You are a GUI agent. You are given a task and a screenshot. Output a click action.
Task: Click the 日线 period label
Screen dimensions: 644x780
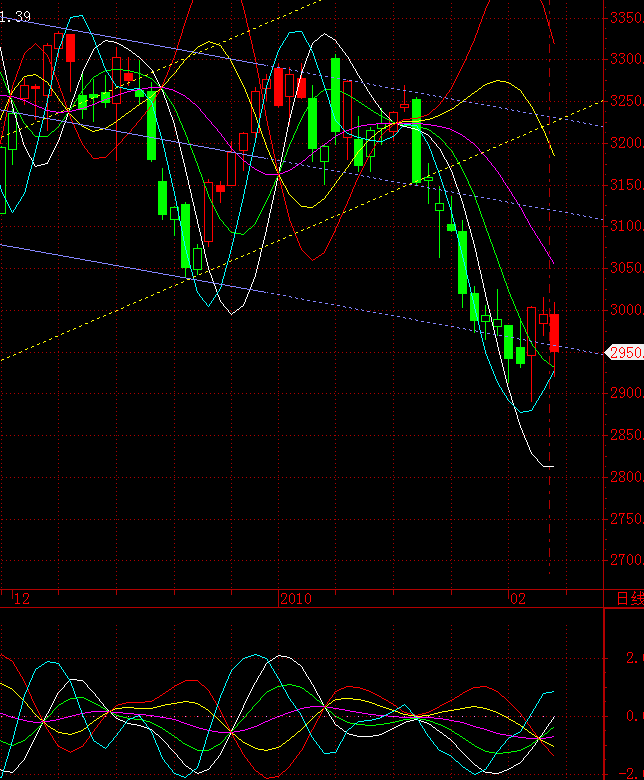pos(630,598)
